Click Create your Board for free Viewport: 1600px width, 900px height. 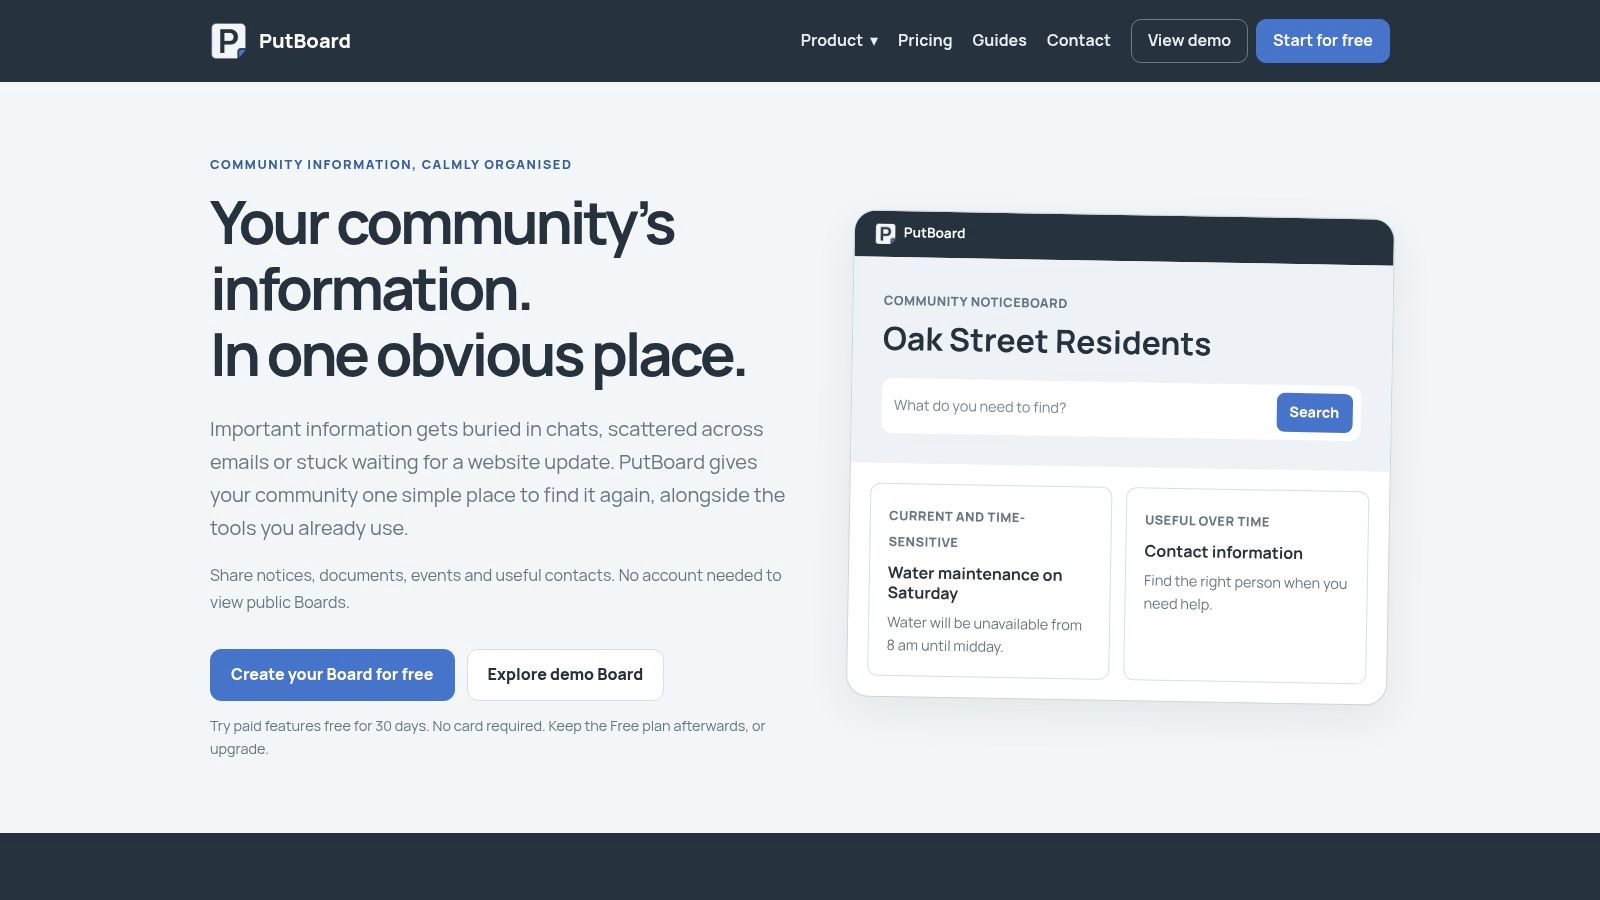pos(332,675)
